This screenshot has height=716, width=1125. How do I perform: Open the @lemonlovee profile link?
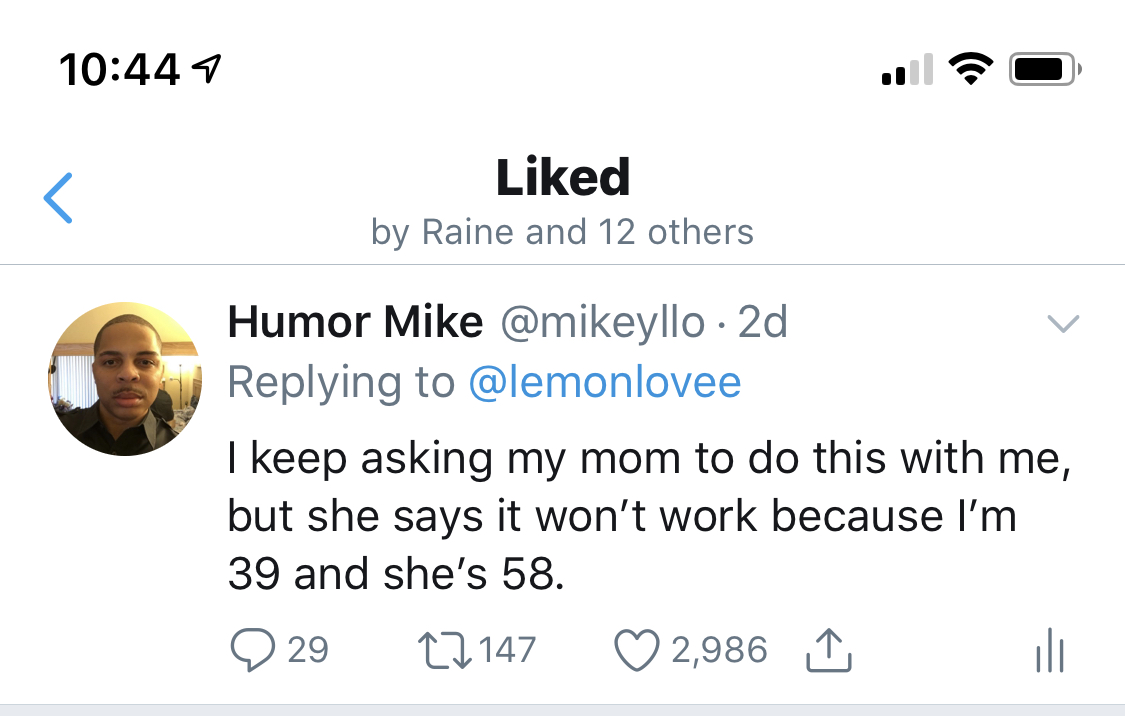(x=605, y=382)
